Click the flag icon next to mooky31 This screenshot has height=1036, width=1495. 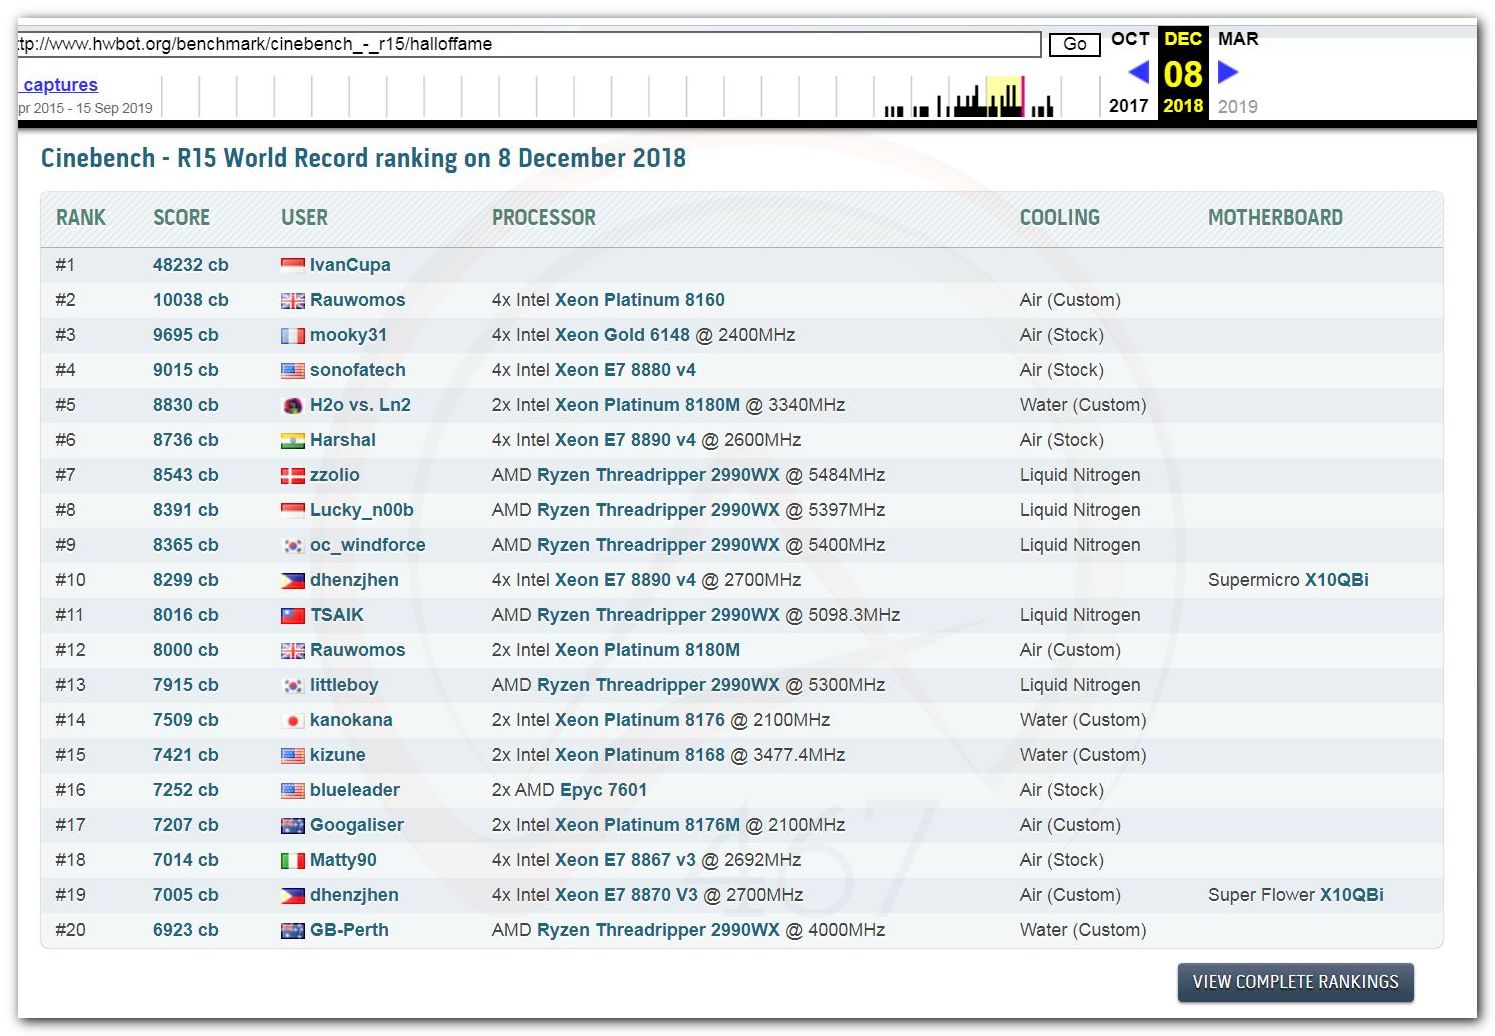(292, 335)
